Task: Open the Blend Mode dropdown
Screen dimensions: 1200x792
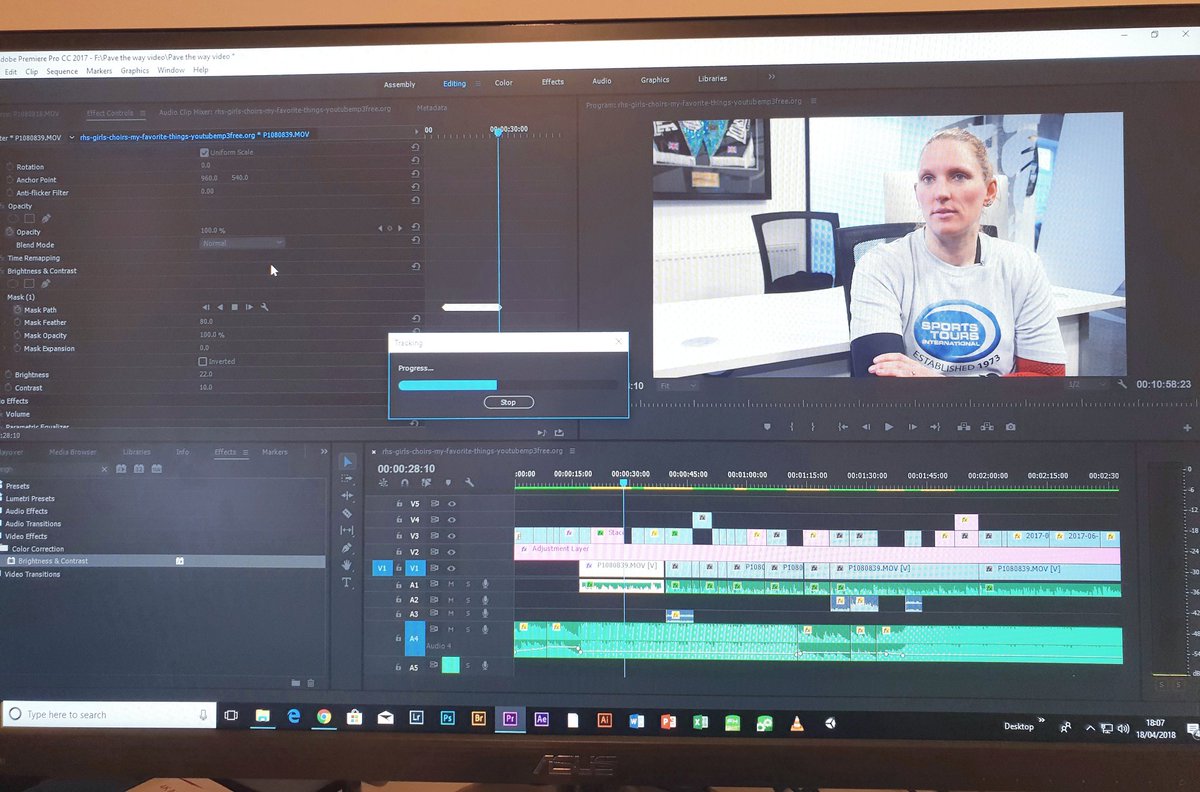Action: (x=243, y=243)
